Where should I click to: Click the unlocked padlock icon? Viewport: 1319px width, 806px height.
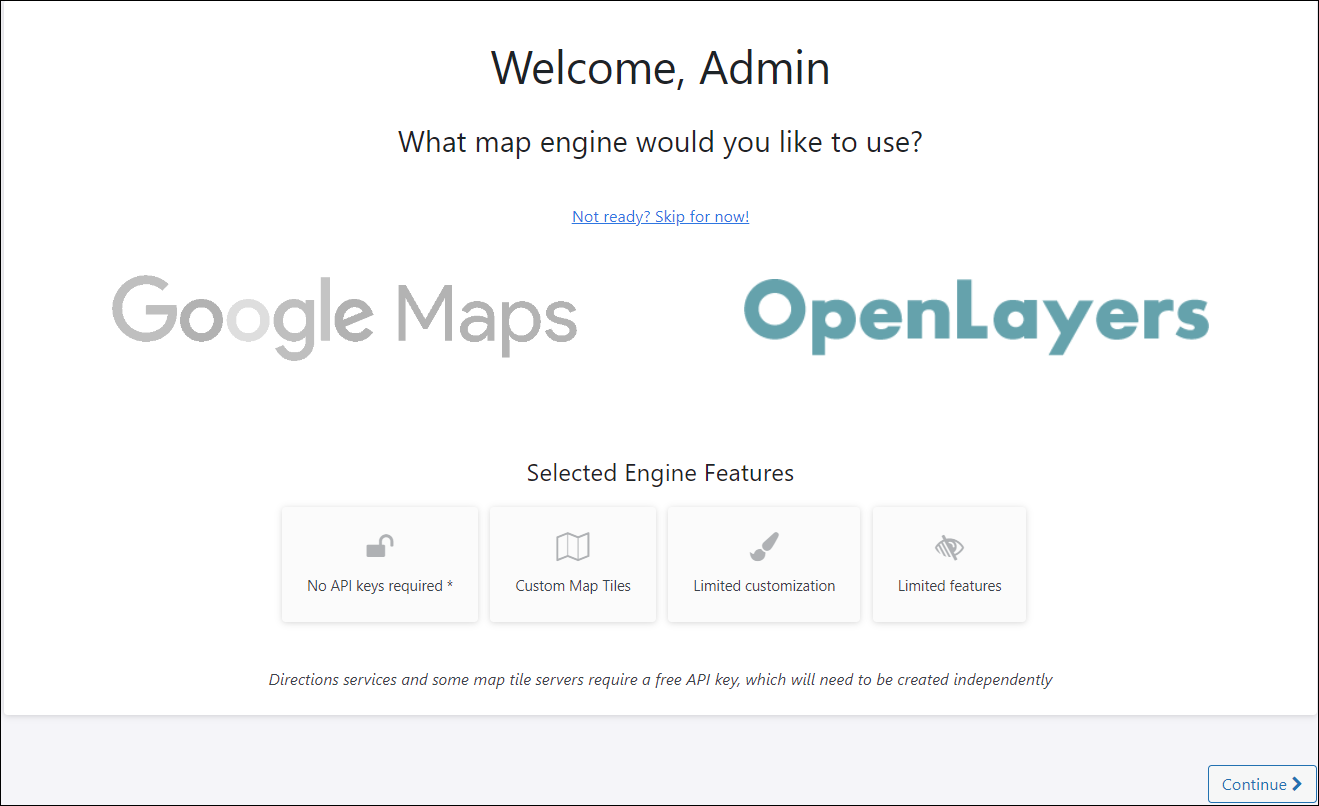coord(380,546)
